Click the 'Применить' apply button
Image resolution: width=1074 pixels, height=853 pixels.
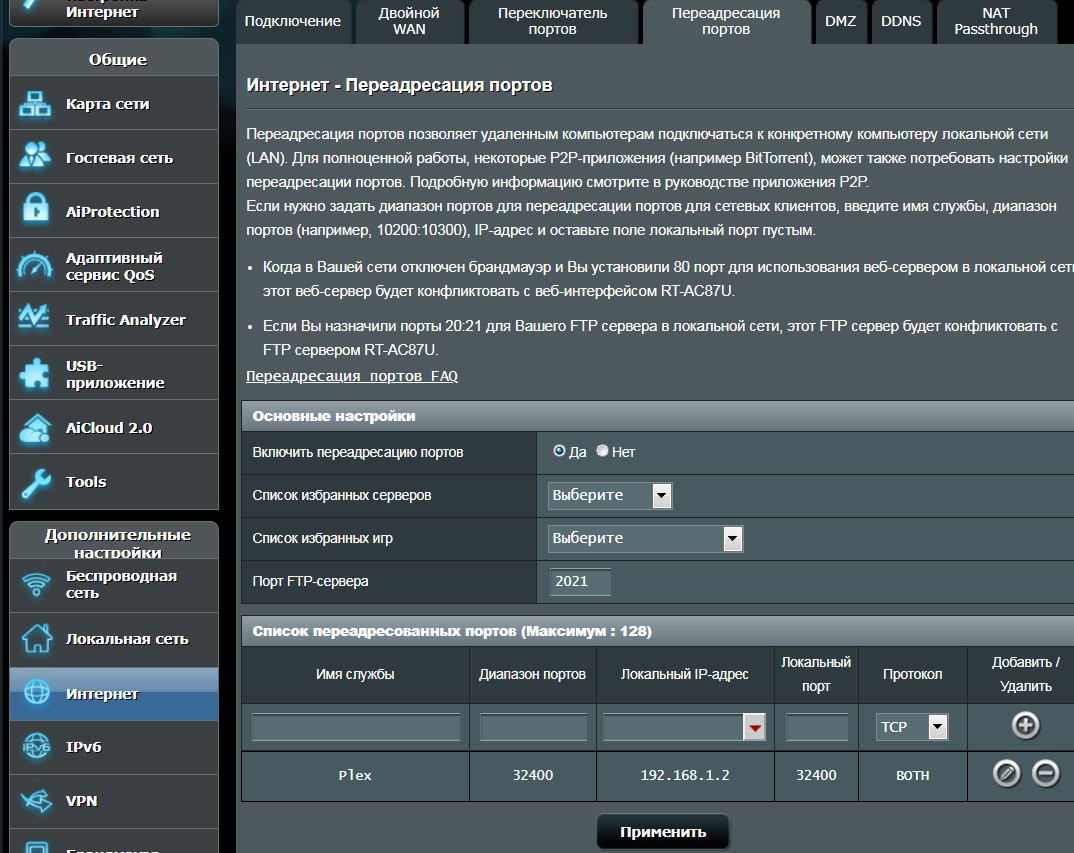[x=662, y=832]
